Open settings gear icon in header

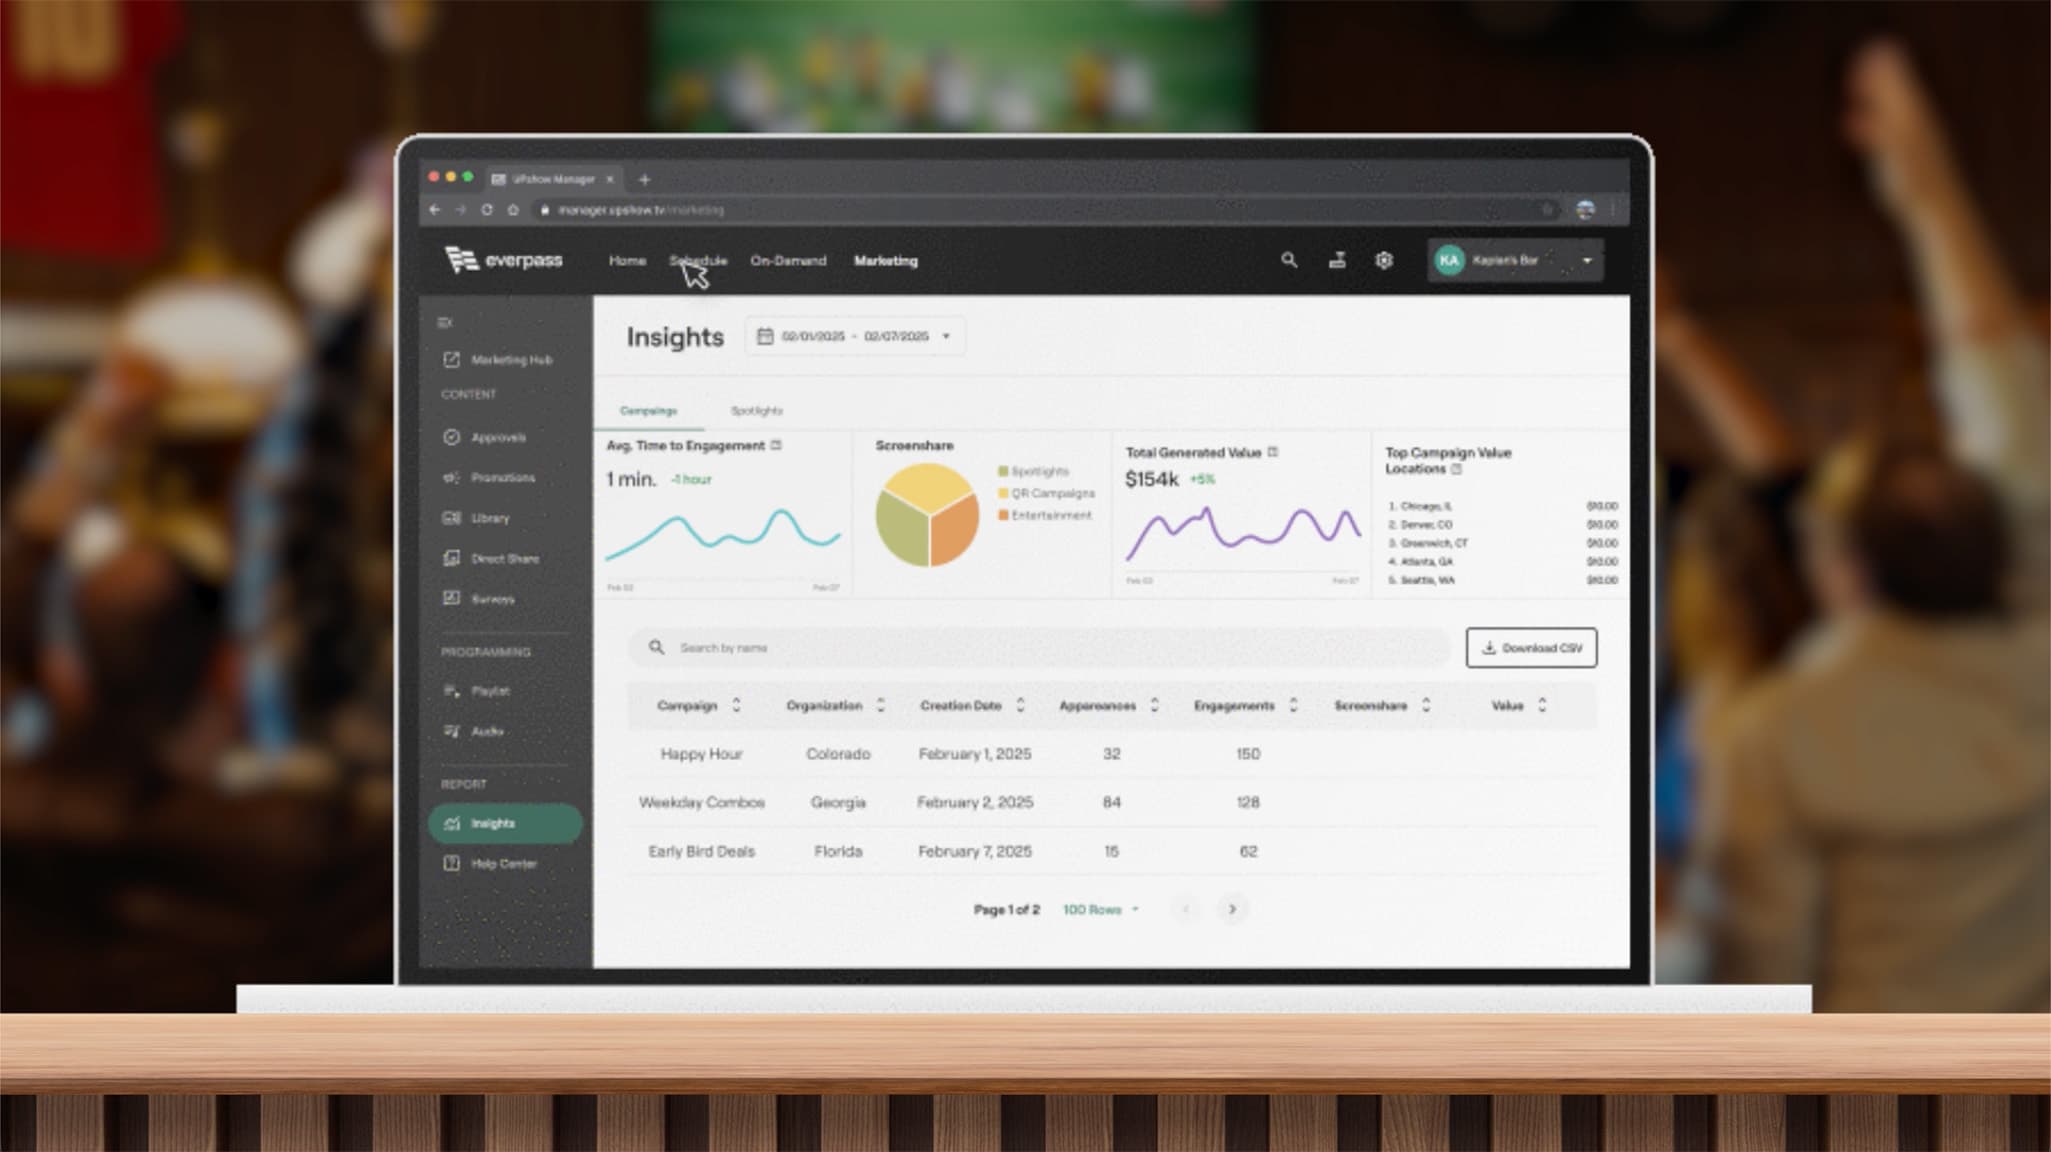click(1383, 260)
